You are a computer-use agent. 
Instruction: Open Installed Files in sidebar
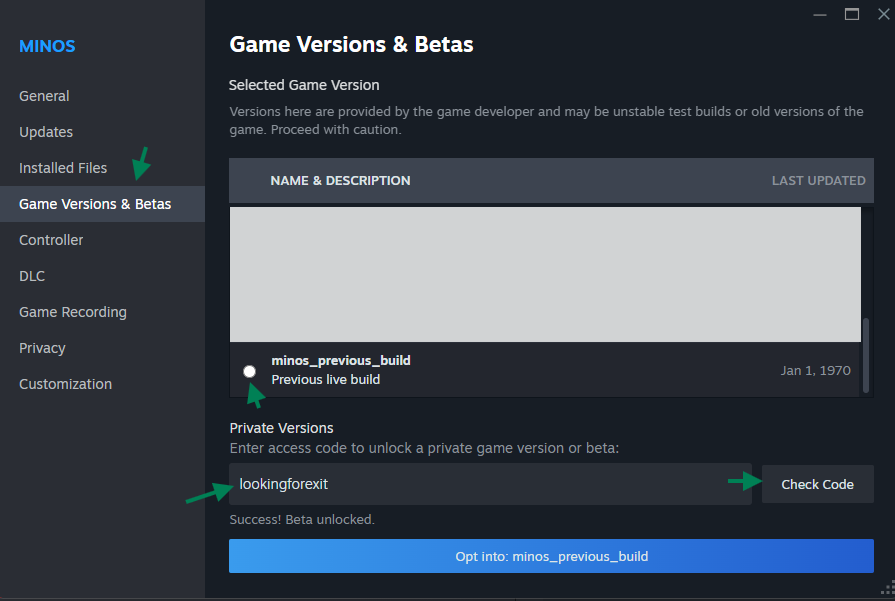[x=63, y=168]
